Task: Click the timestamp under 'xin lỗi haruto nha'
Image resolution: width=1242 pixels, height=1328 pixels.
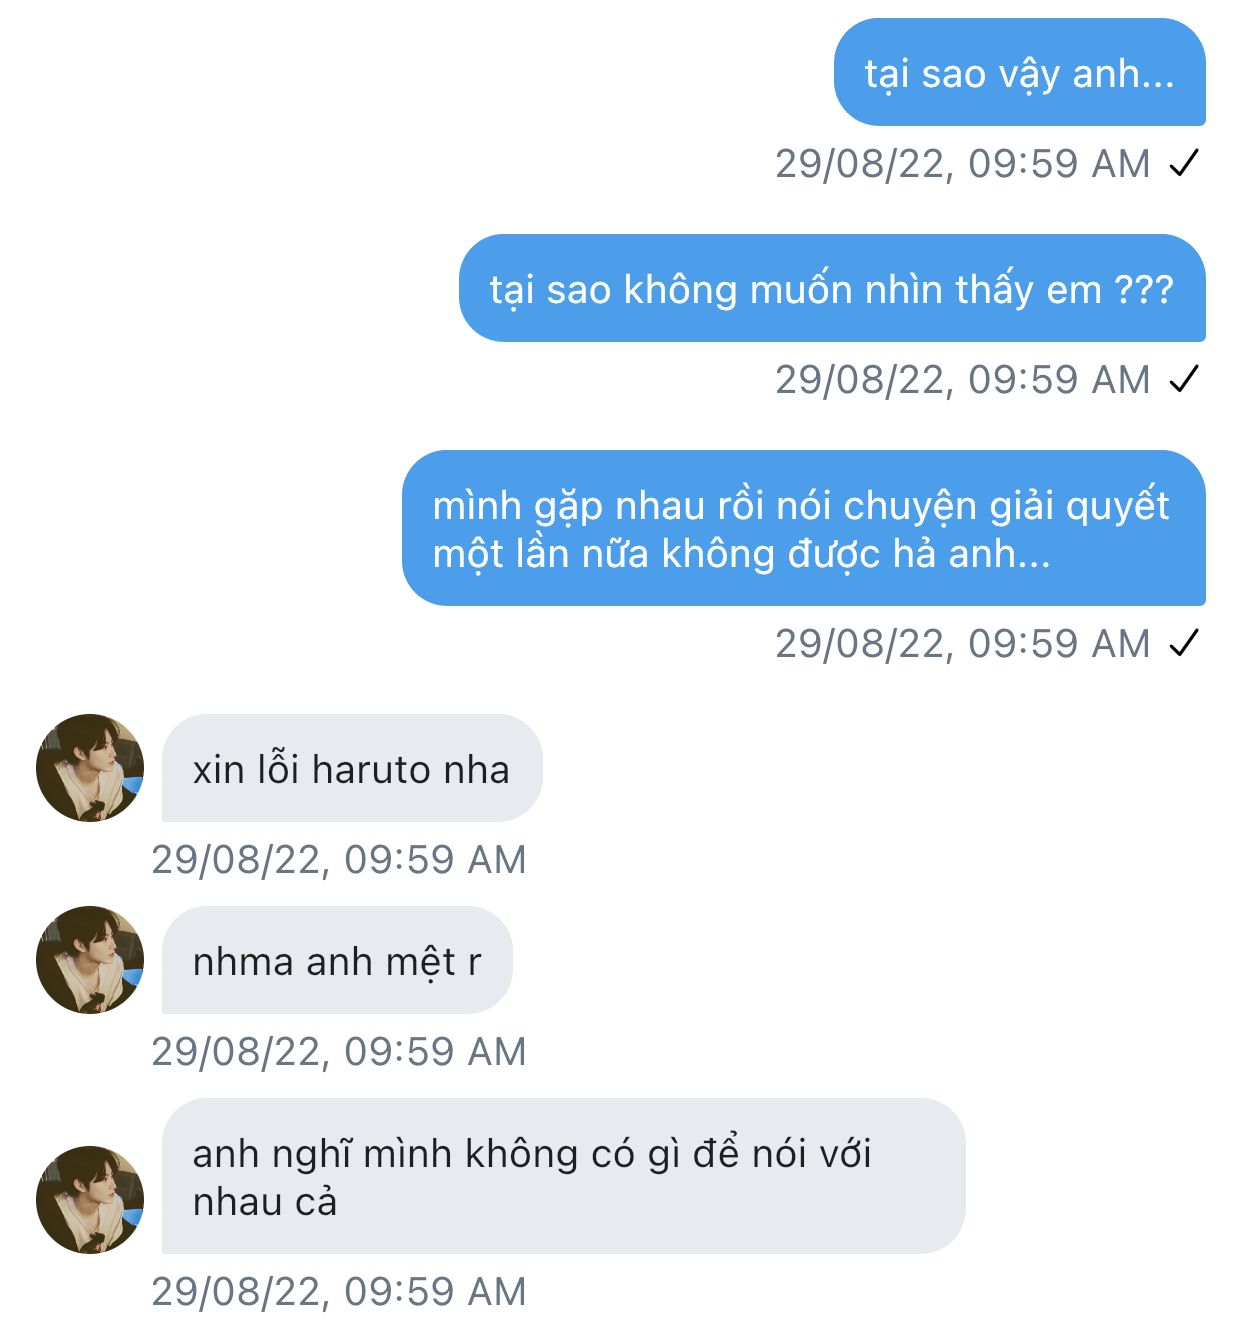Action: (x=338, y=859)
